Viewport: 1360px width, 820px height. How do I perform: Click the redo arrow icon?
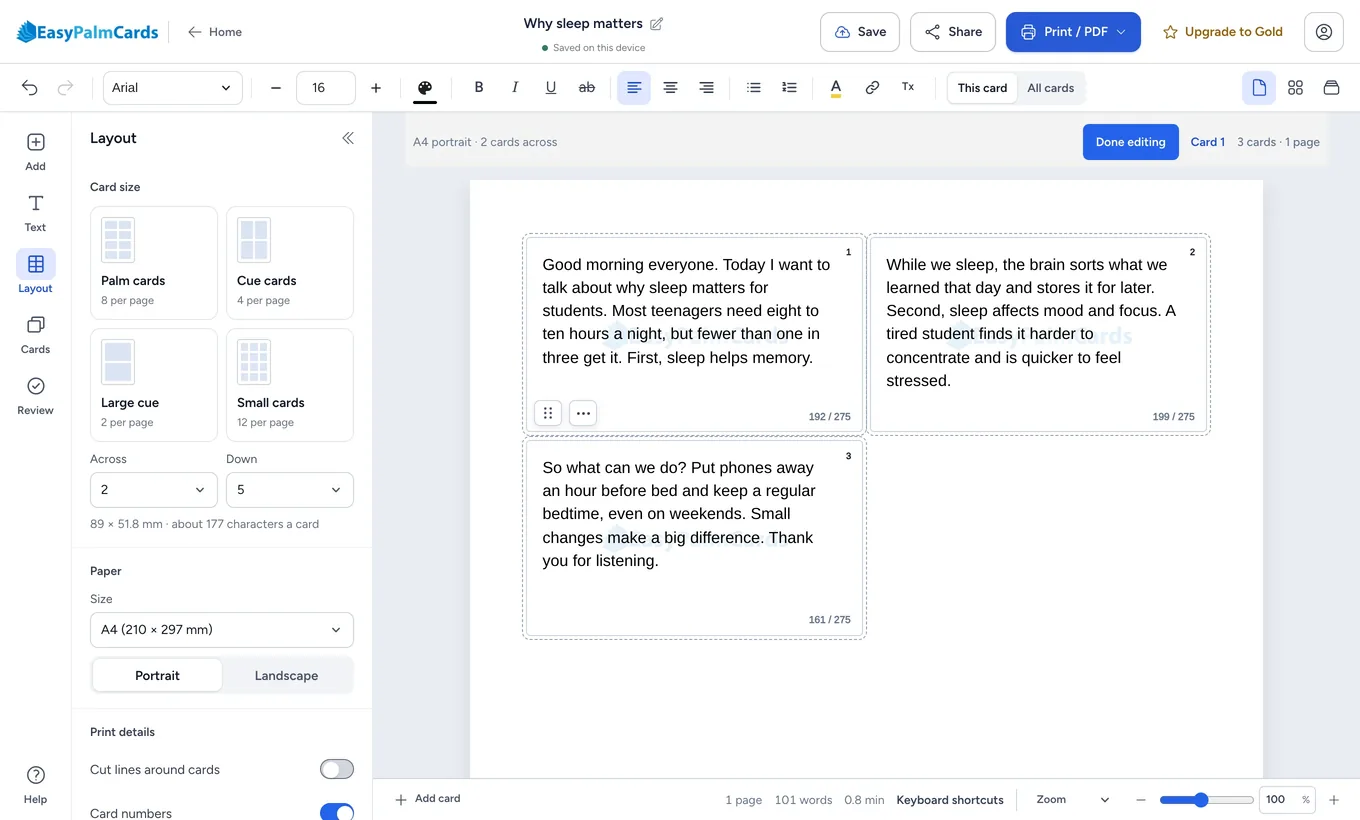[66, 88]
